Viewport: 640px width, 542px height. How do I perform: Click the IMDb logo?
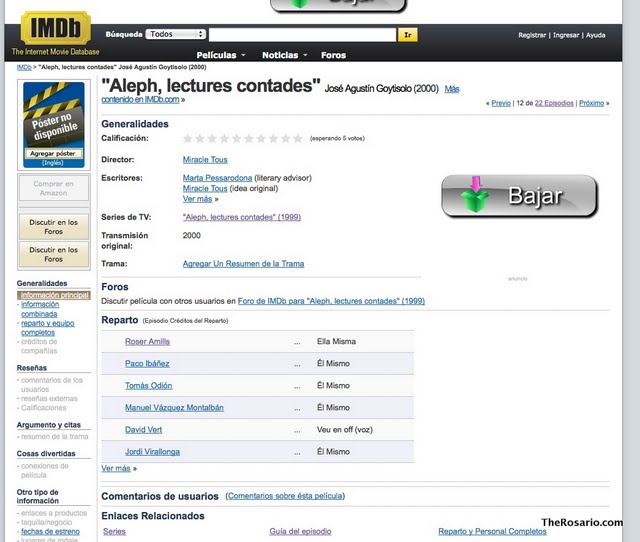(56, 28)
